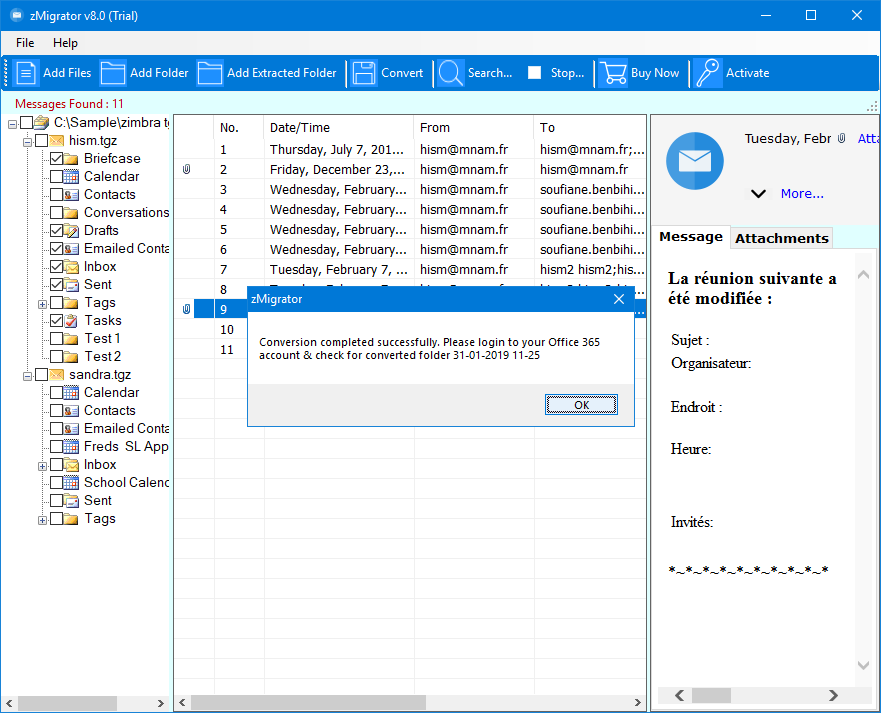This screenshot has height=713, width=881.
Task: Click the preview pane horizontal scrollbar thumb
Action: click(x=711, y=696)
